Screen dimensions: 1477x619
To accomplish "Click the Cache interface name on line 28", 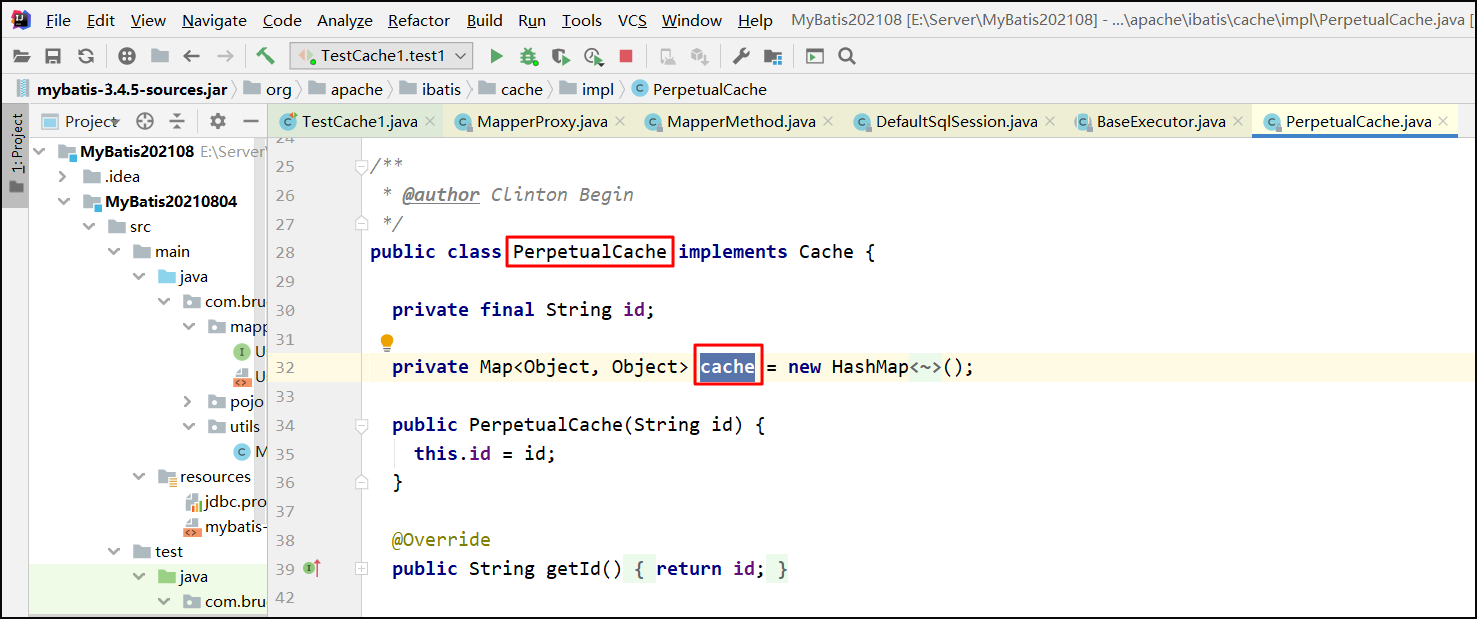I will pyautogui.click(x=826, y=252).
